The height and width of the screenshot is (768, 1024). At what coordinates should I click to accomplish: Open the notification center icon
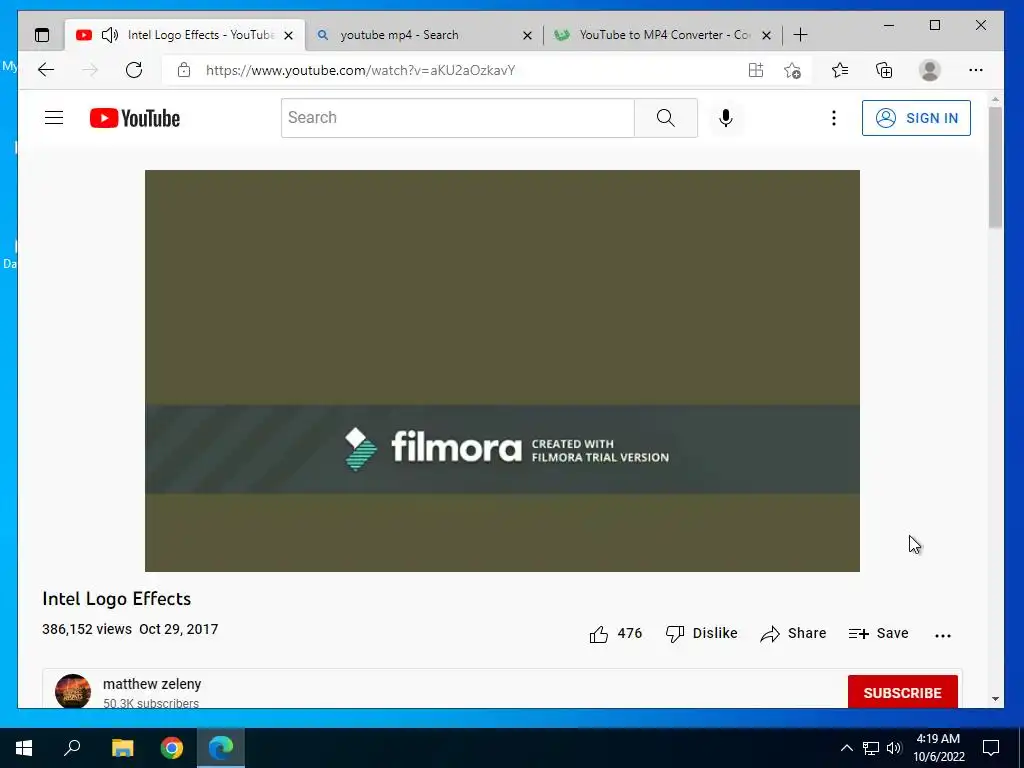pyautogui.click(x=991, y=748)
